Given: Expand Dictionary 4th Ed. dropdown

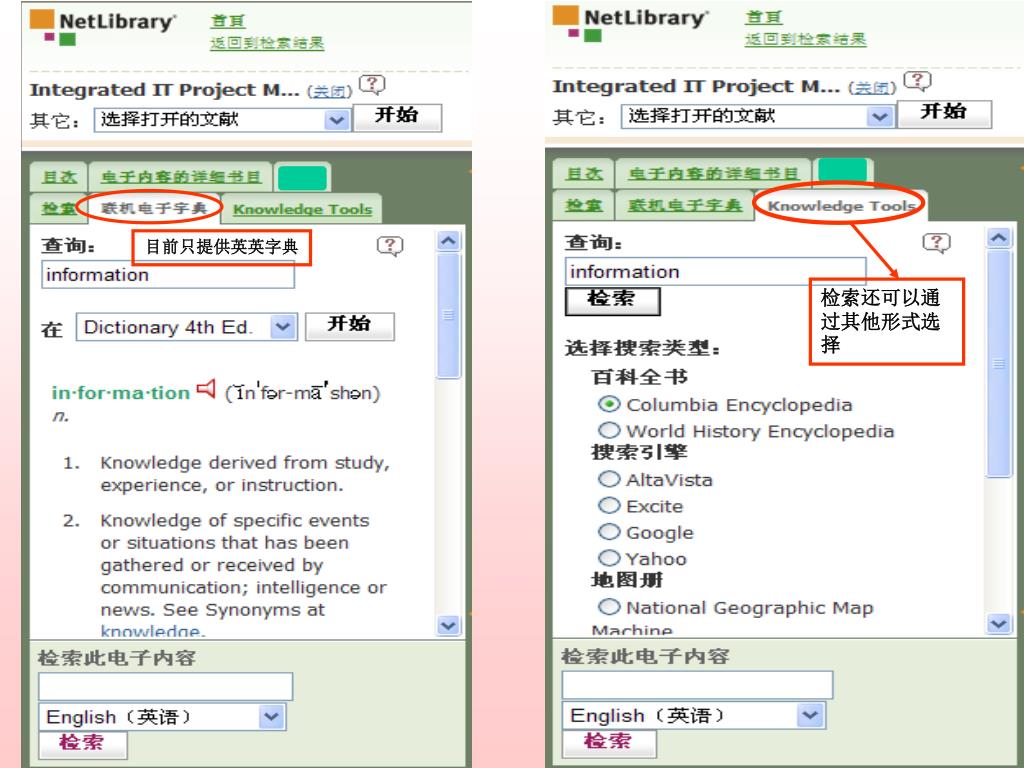Looking at the screenshot, I should [x=283, y=327].
